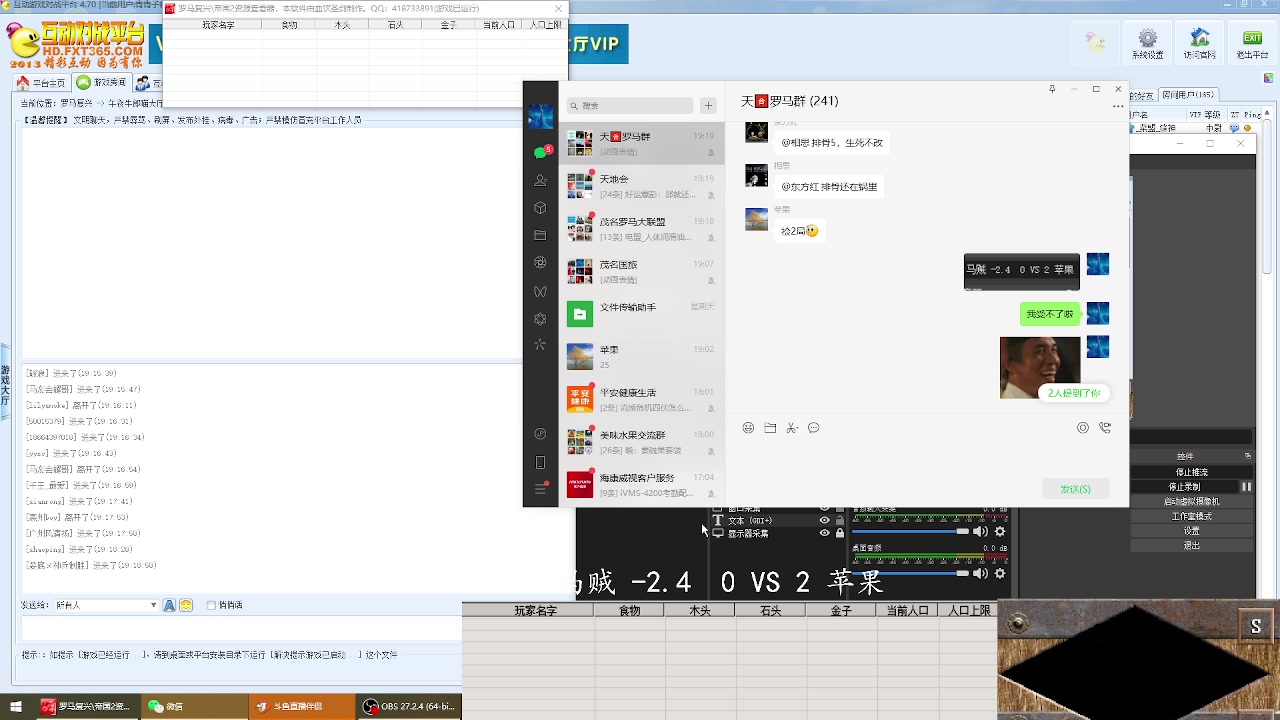
Task: Open 罗马复兴 taskbar item
Action: [x=86, y=707]
